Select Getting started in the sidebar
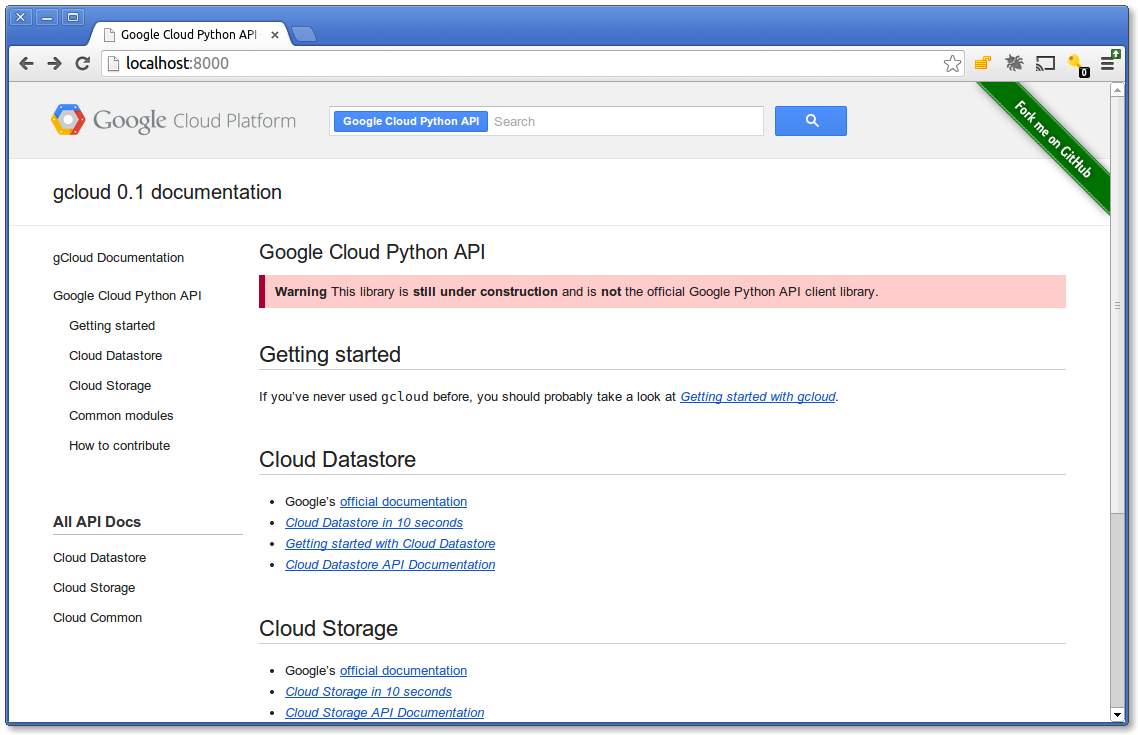Screen dimensions: 1138x735 click(x=112, y=326)
